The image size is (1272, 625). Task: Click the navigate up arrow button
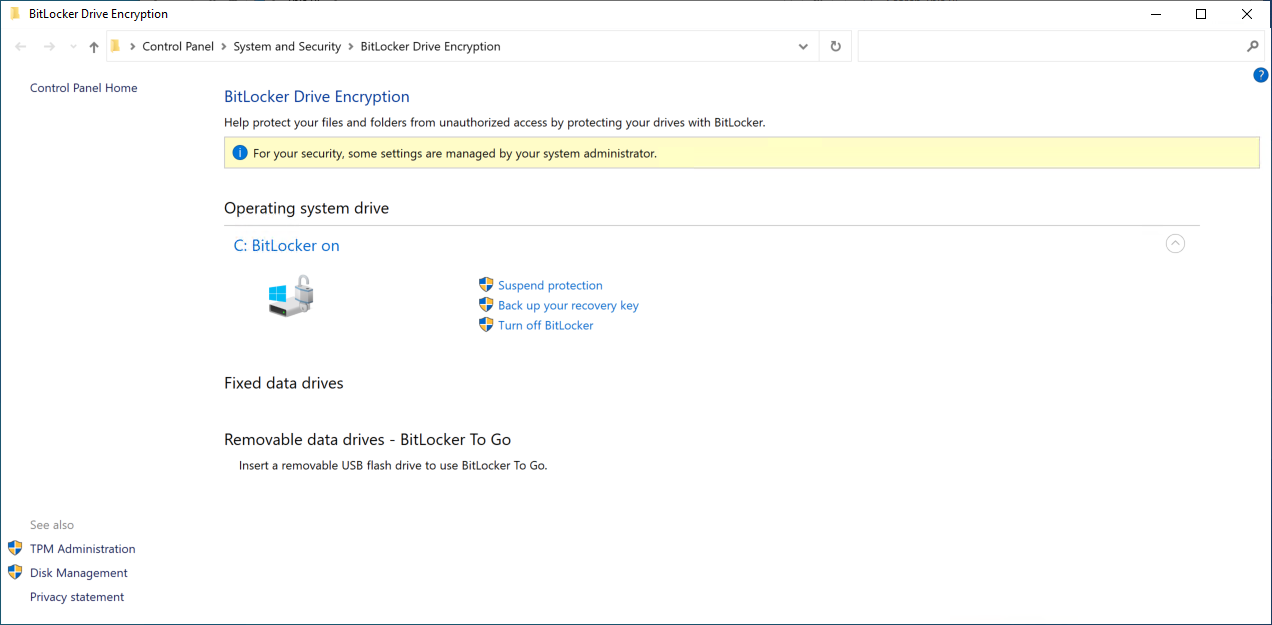(x=93, y=46)
